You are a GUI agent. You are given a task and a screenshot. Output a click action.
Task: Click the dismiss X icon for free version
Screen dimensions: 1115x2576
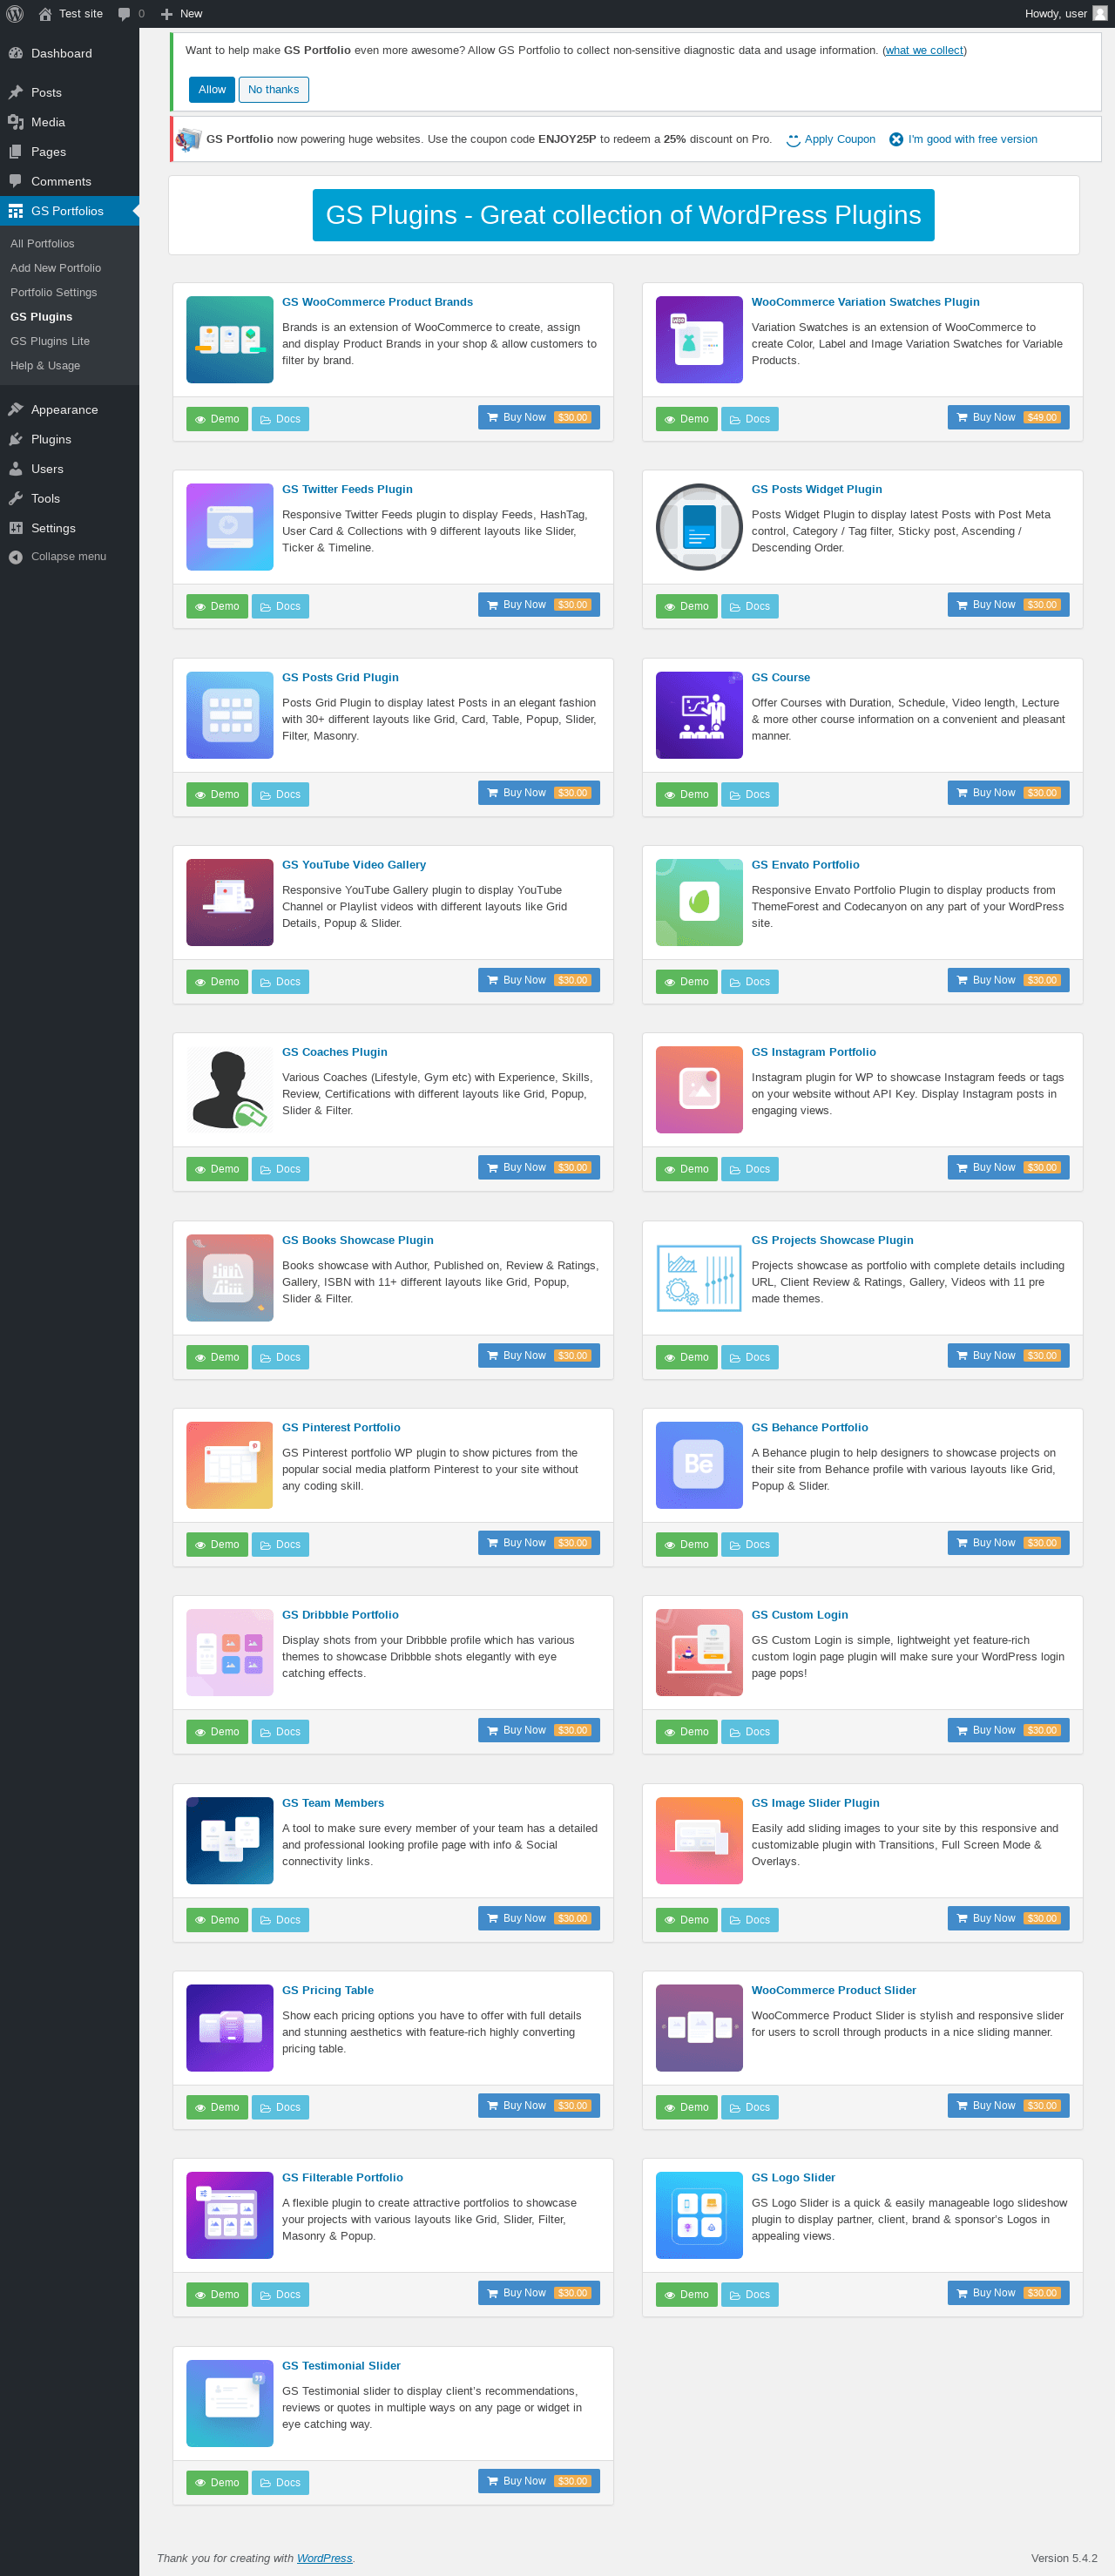896,139
